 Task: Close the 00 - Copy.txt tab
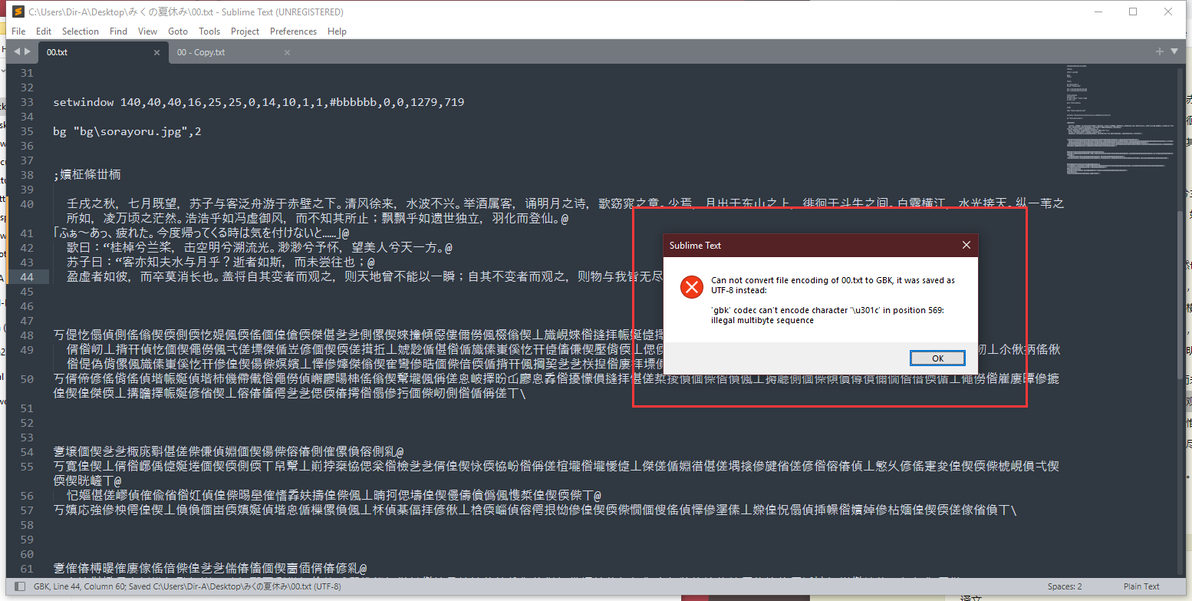(x=287, y=52)
